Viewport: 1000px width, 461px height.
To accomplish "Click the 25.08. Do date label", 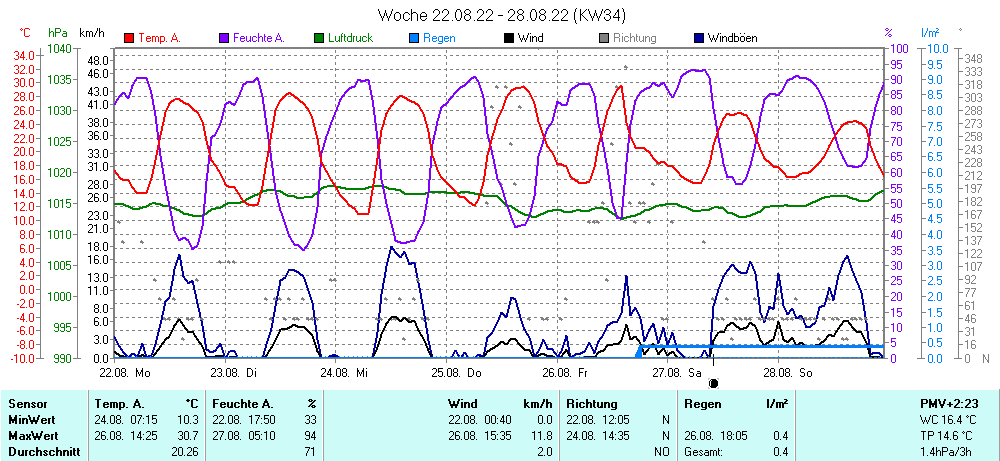I will pyautogui.click(x=456, y=372).
